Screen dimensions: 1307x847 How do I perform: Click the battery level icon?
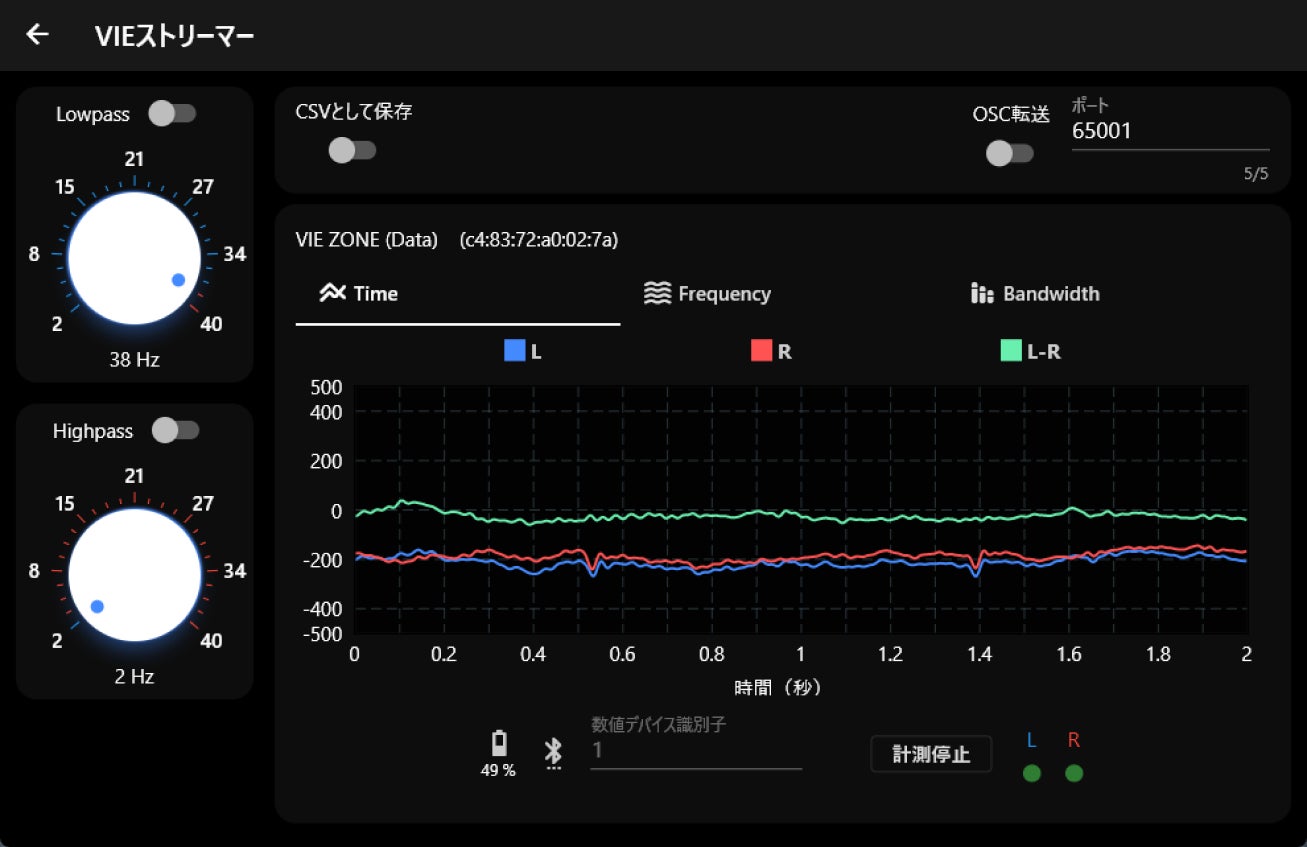click(x=498, y=743)
